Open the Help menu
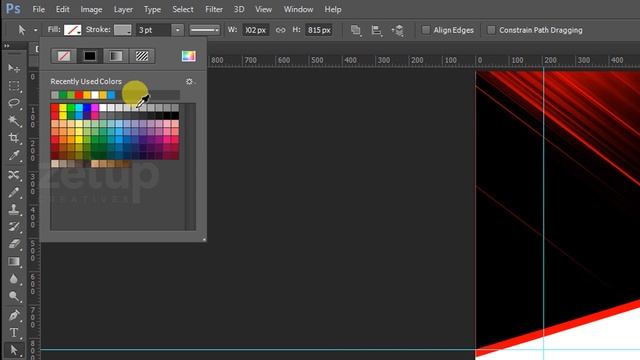 tap(333, 9)
